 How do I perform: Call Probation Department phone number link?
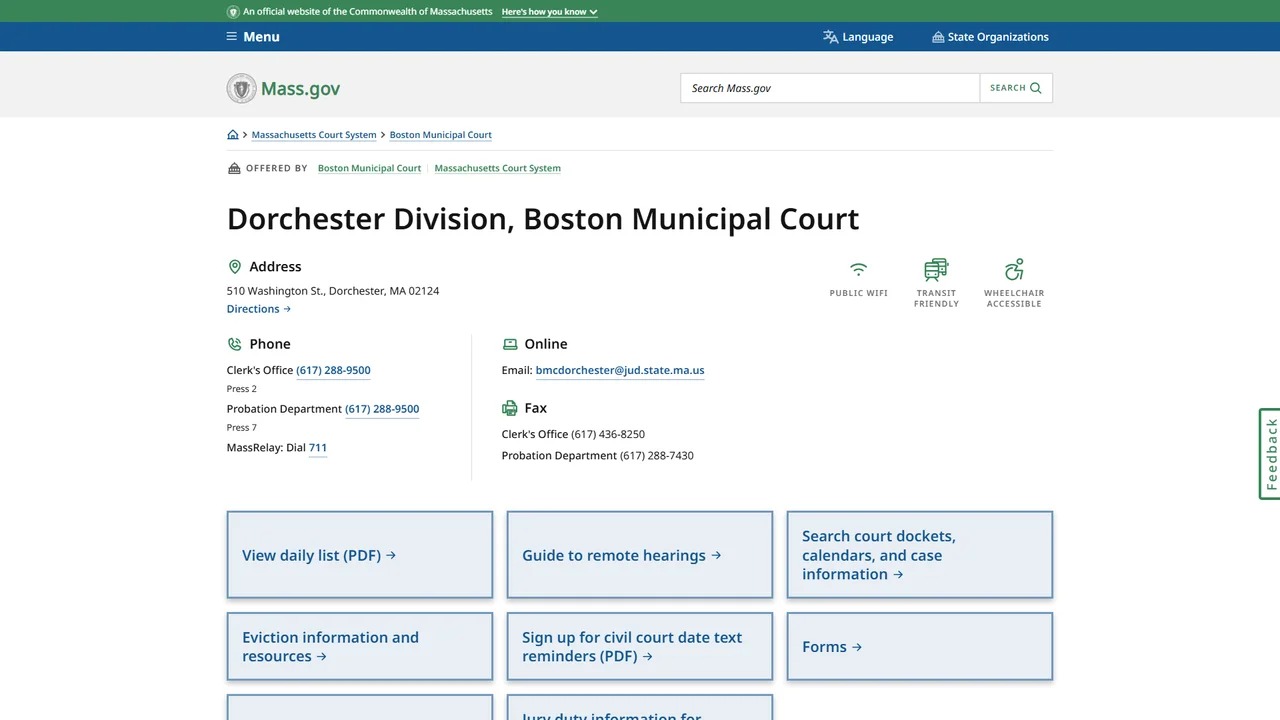382,409
